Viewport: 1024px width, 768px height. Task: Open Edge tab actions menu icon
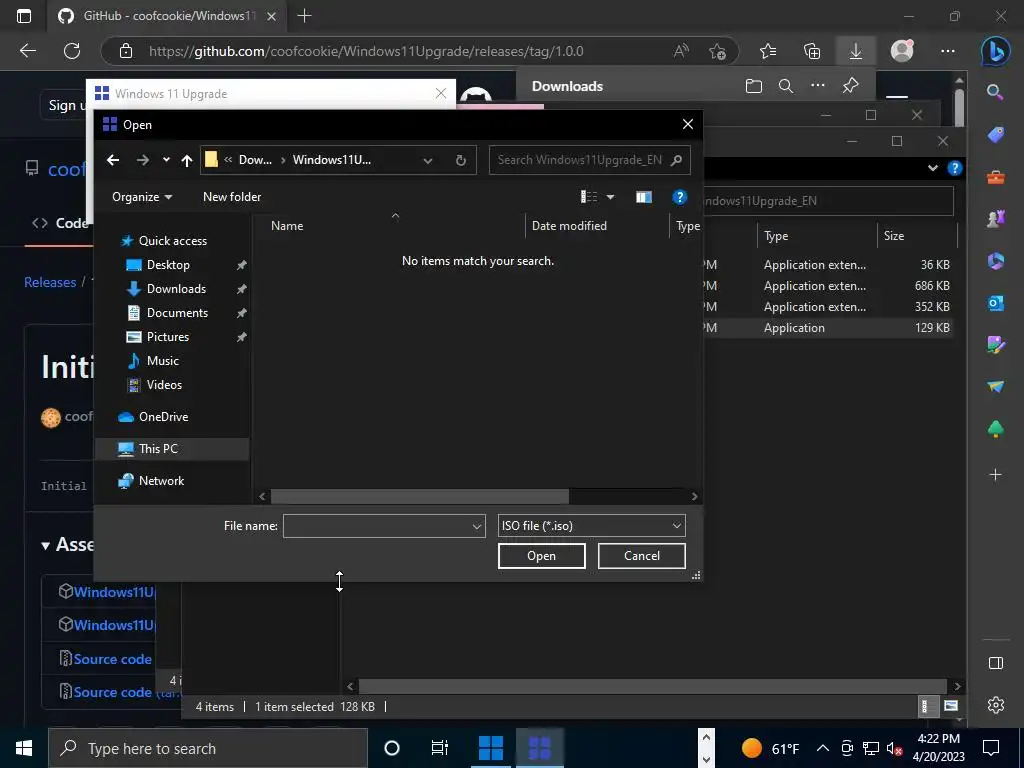24,16
